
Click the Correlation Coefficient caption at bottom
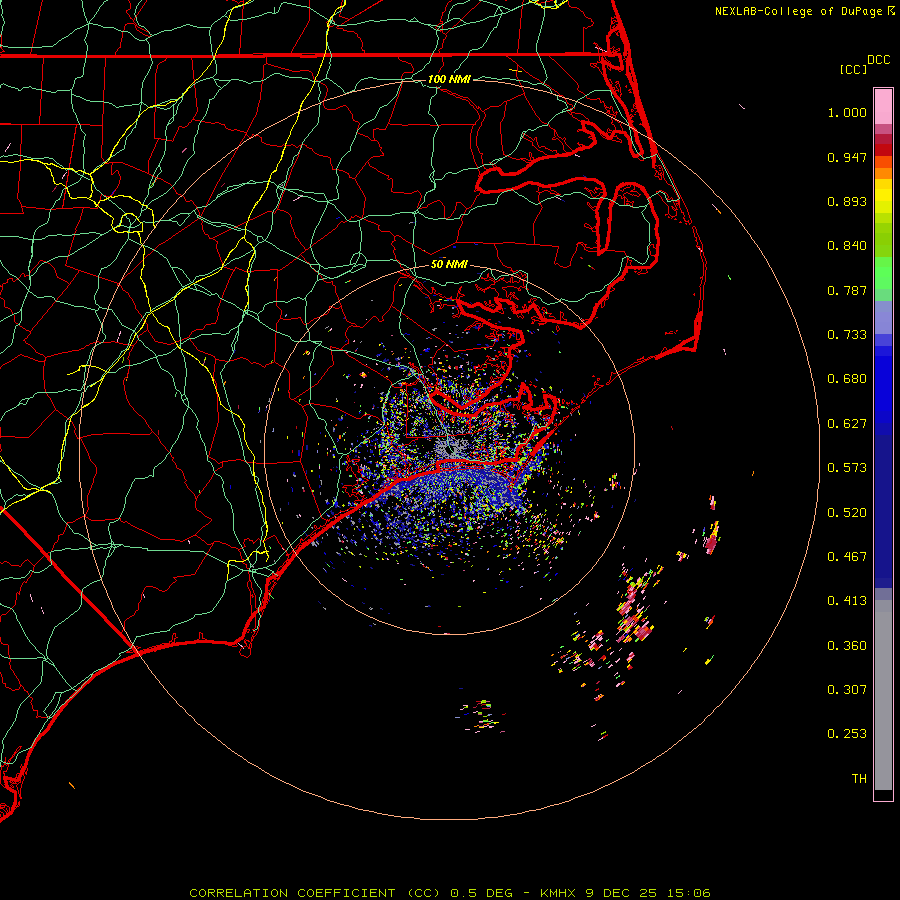(x=450, y=893)
